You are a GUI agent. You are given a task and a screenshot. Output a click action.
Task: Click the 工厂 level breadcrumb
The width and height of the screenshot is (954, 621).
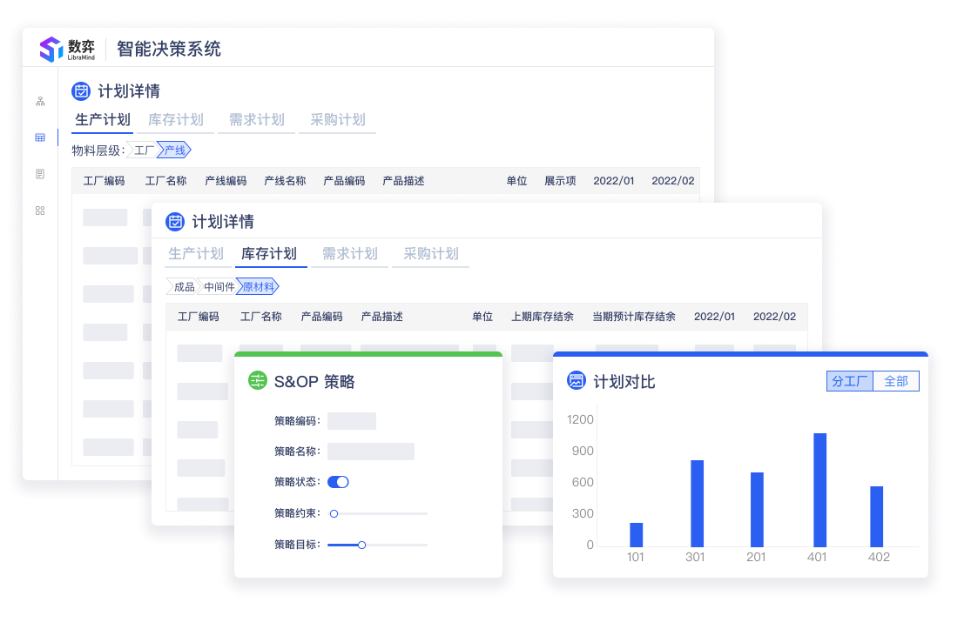[144, 151]
